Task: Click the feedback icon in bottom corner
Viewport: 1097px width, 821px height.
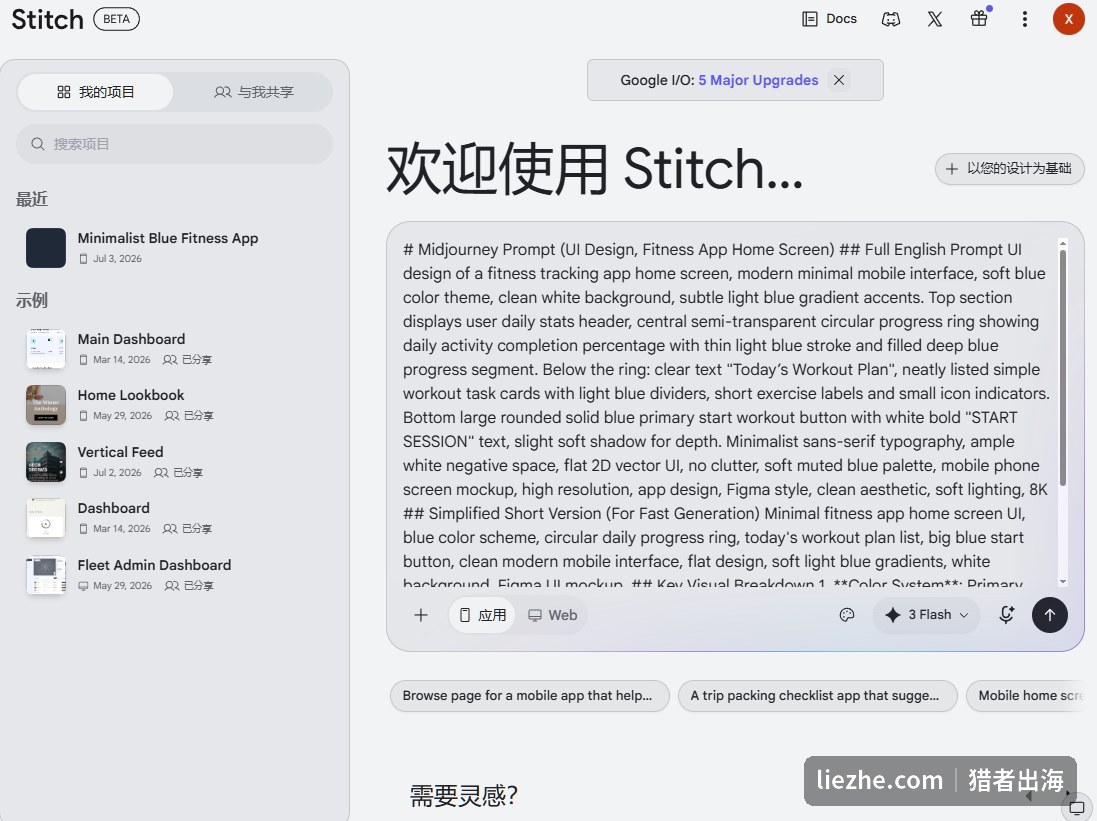Action: [1077, 808]
